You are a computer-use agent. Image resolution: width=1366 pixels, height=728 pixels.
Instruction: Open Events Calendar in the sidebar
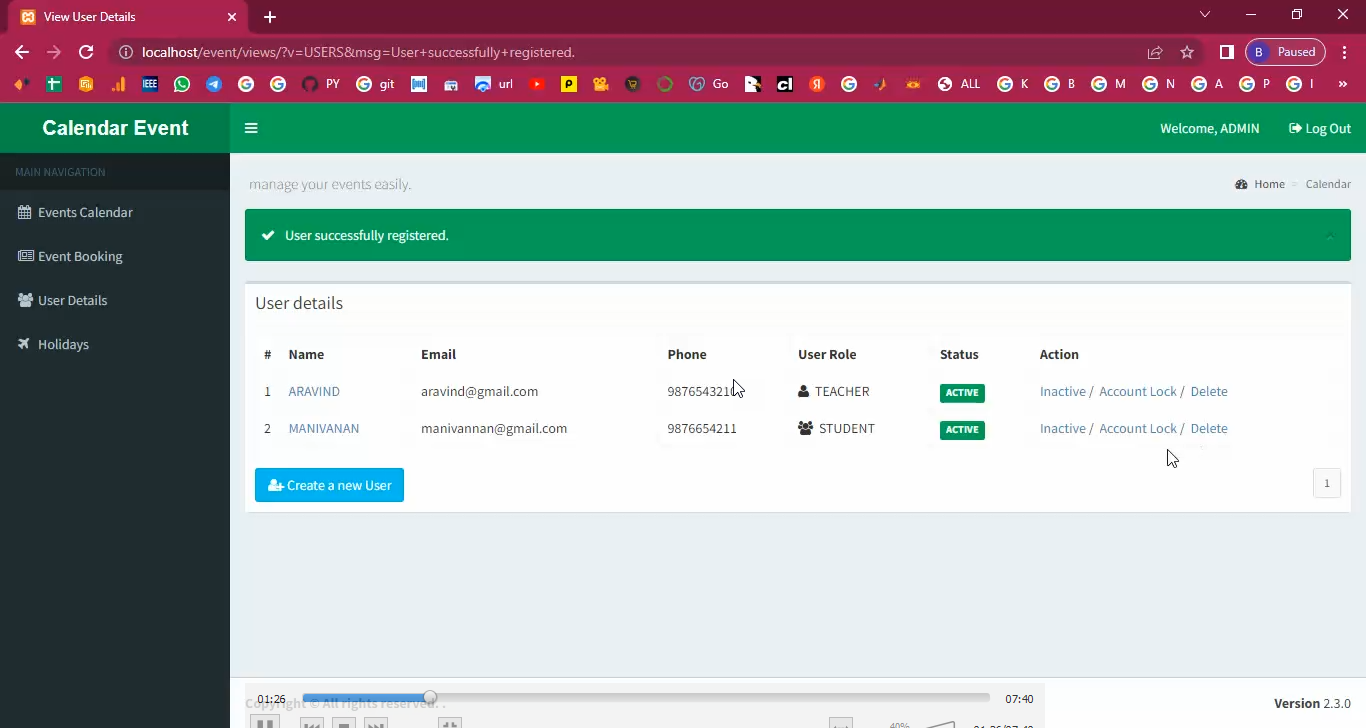pyautogui.click(x=85, y=212)
